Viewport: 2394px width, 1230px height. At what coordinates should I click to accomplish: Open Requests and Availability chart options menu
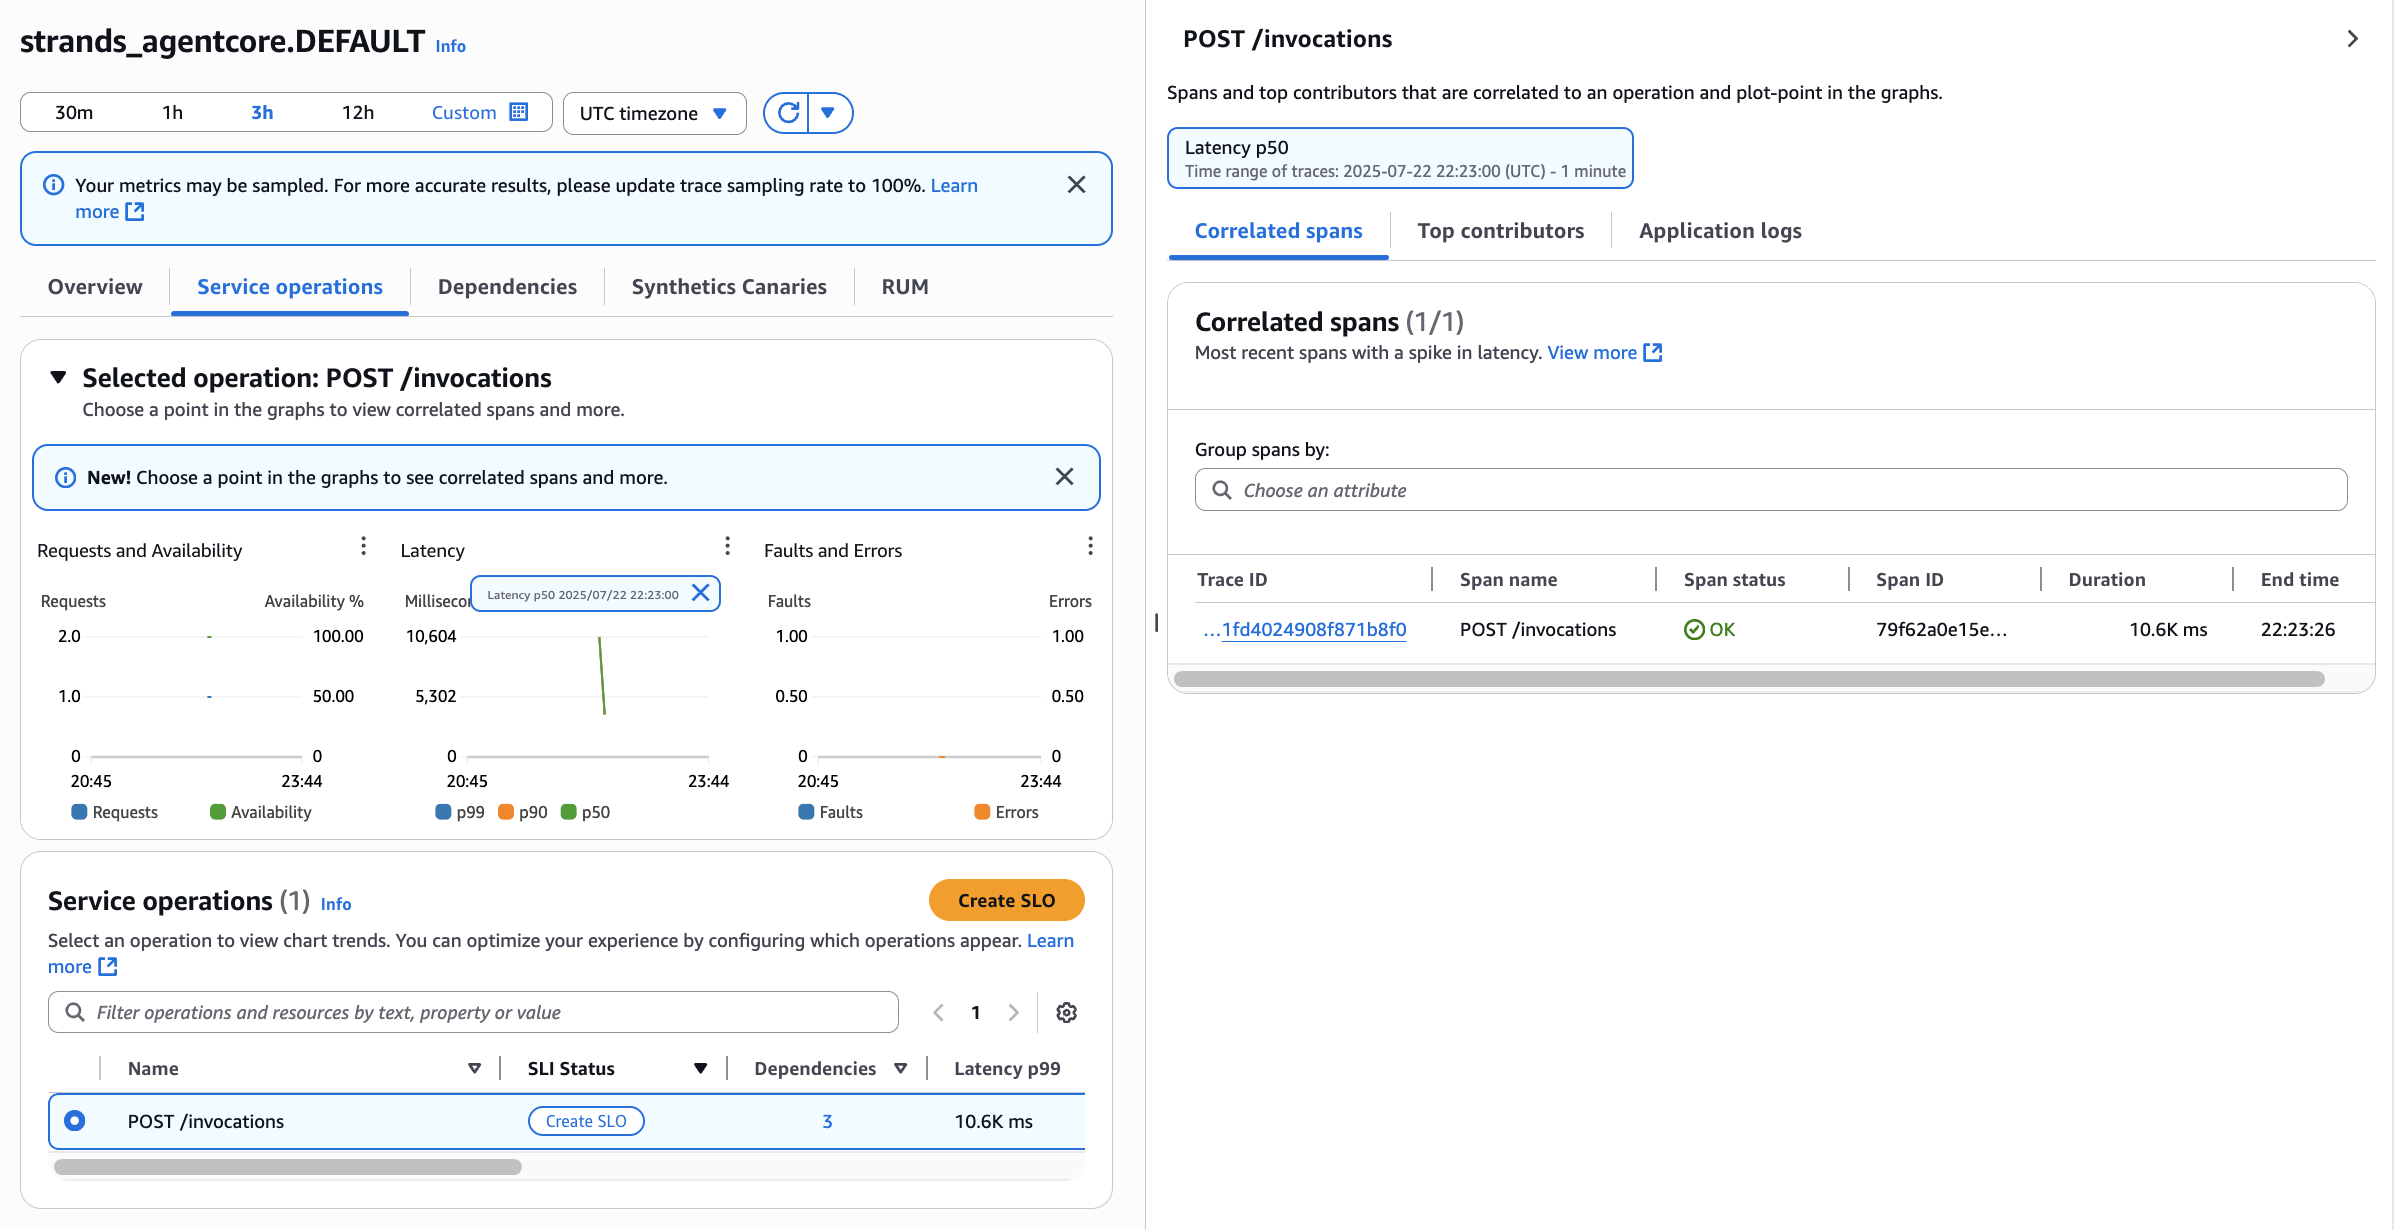pos(363,546)
